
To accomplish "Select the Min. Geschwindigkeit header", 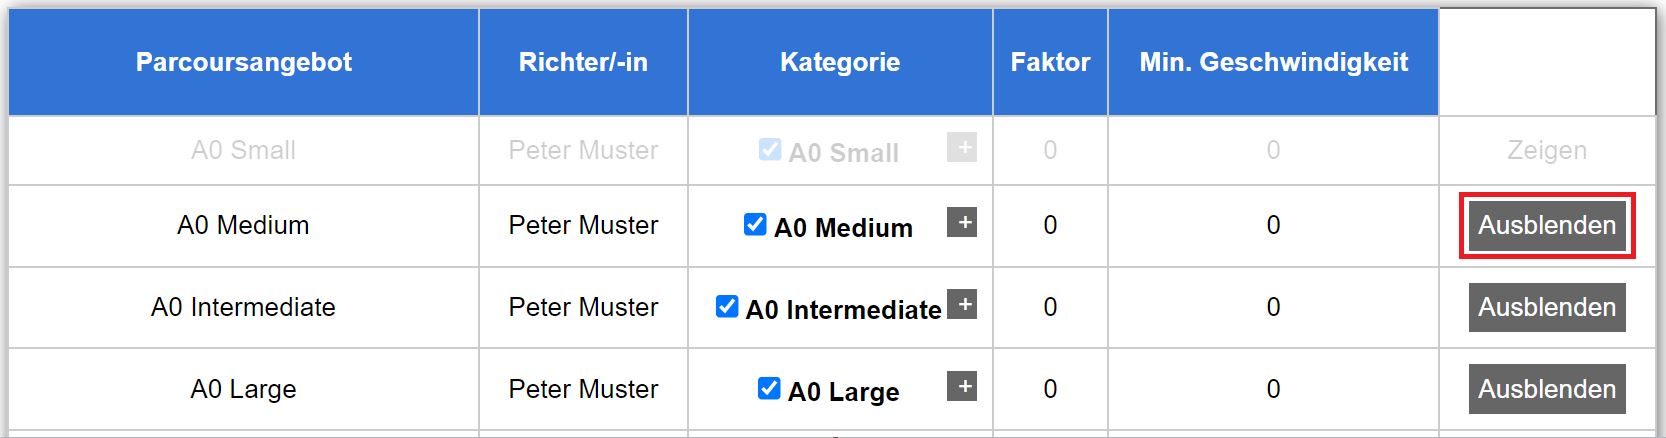I will [1273, 62].
